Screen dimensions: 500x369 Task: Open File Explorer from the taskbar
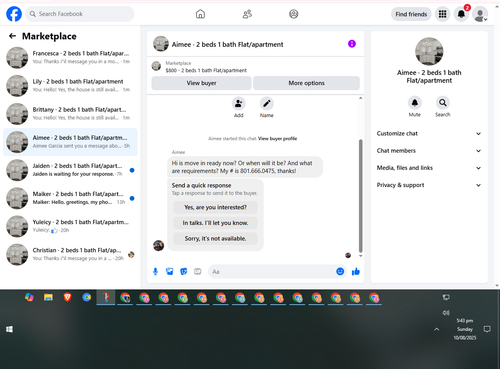tap(48, 297)
